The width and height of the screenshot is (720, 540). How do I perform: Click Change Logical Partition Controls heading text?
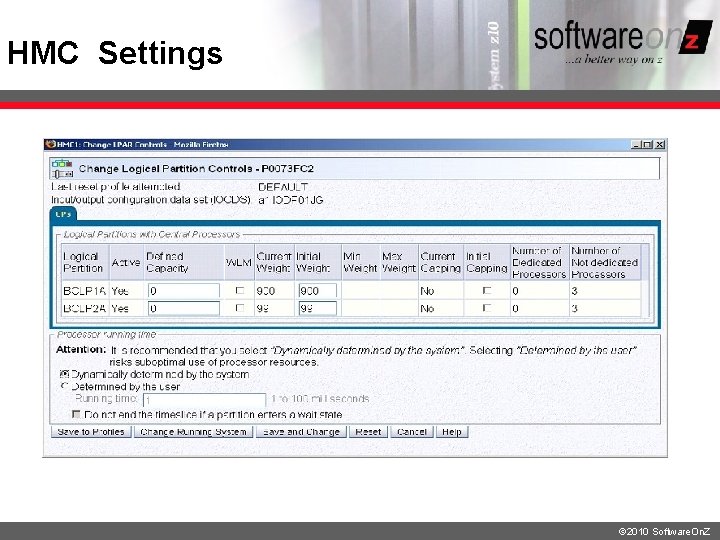click(196, 169)
